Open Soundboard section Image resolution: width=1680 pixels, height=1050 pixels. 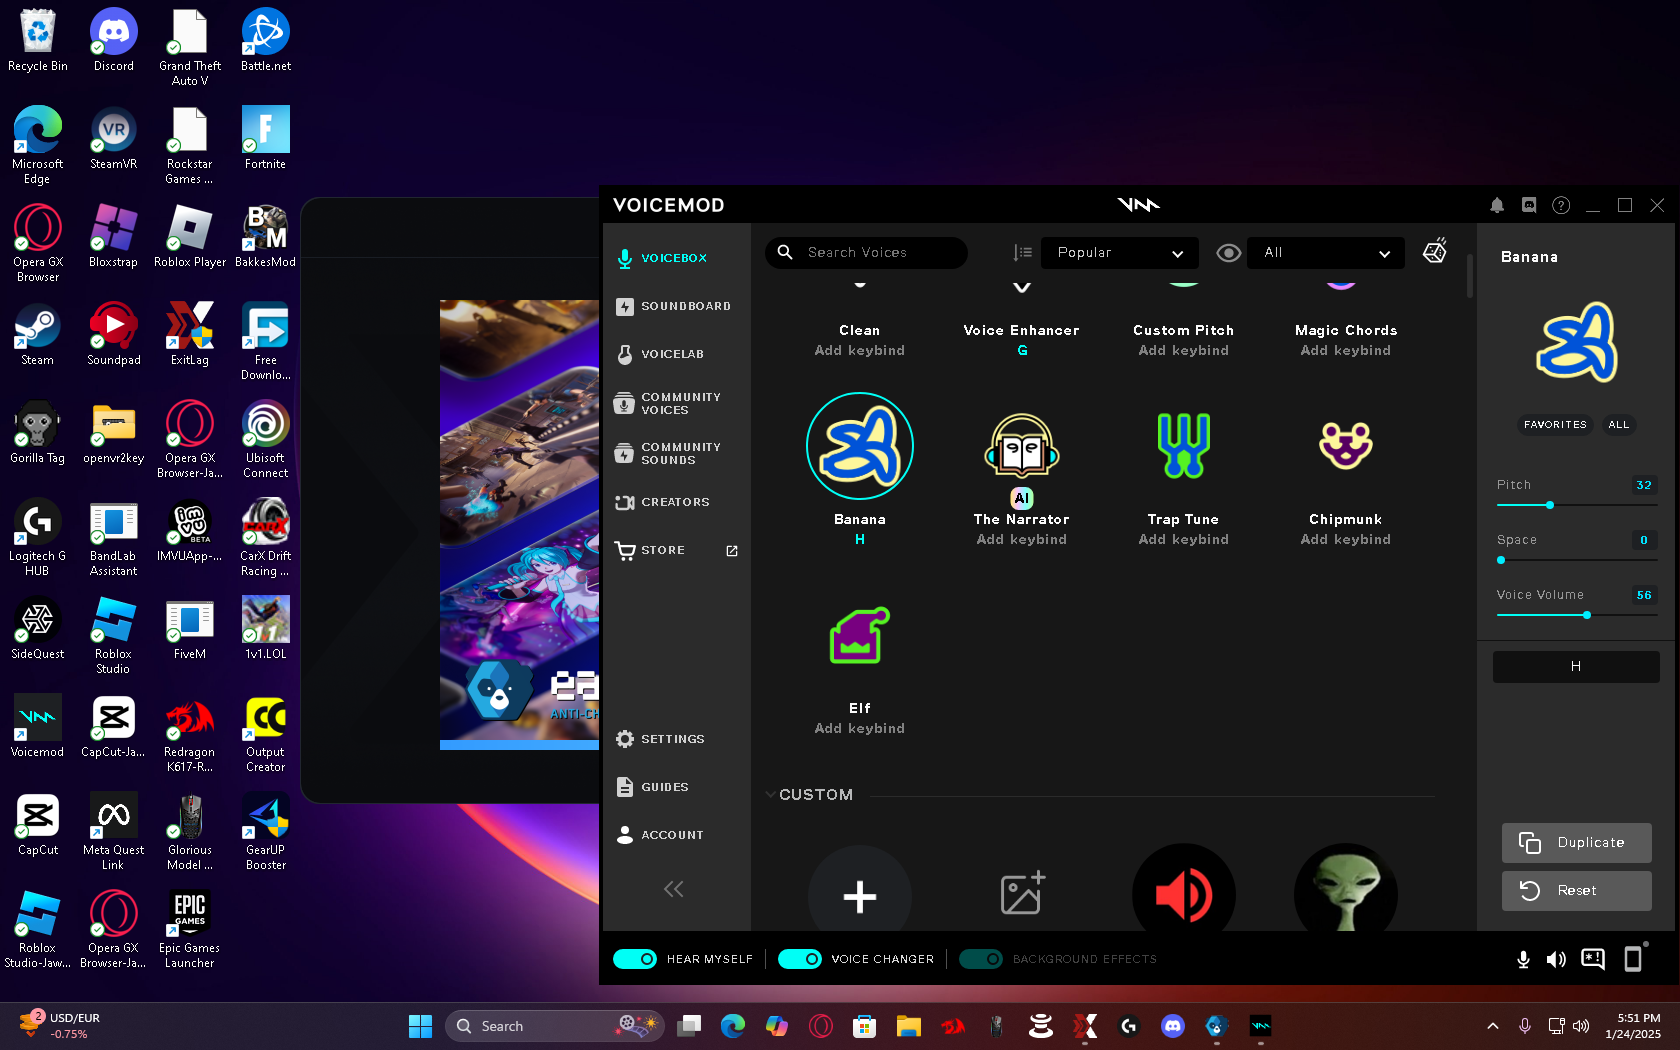click(676, 306)
